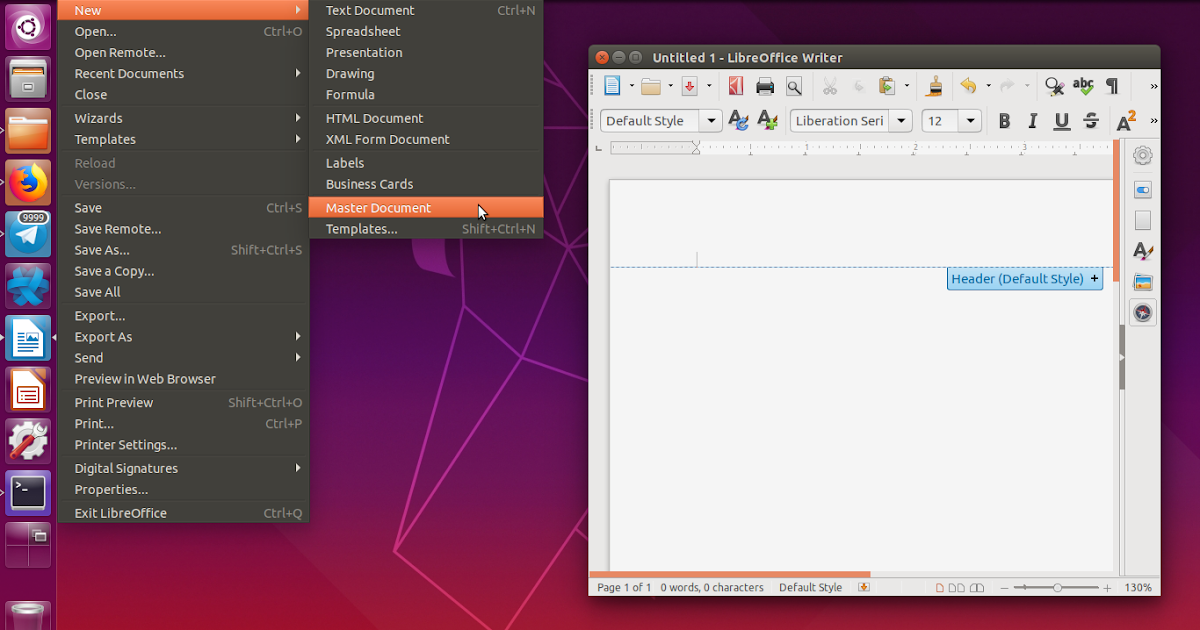The height and width of the screenshot is (630, 1200).
Task: Toggle bold formatting
Action: [1005, 121]
